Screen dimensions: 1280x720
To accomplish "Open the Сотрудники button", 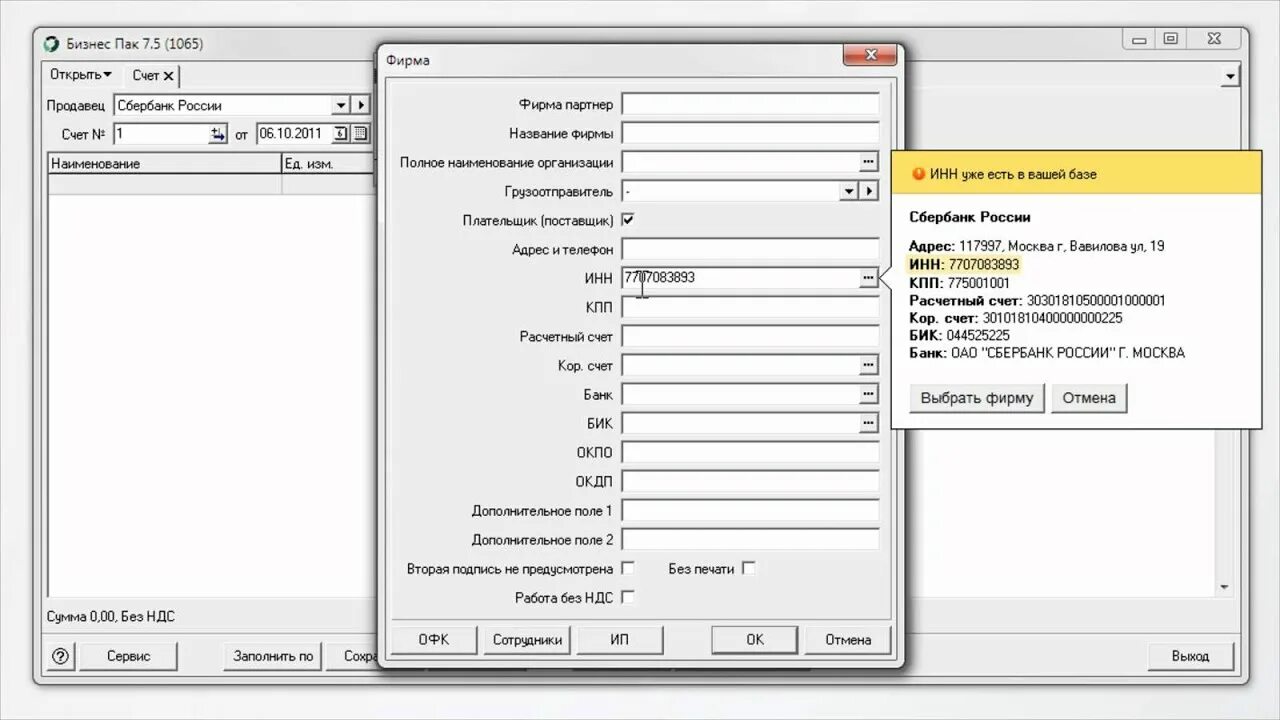I will coord(528,640).
